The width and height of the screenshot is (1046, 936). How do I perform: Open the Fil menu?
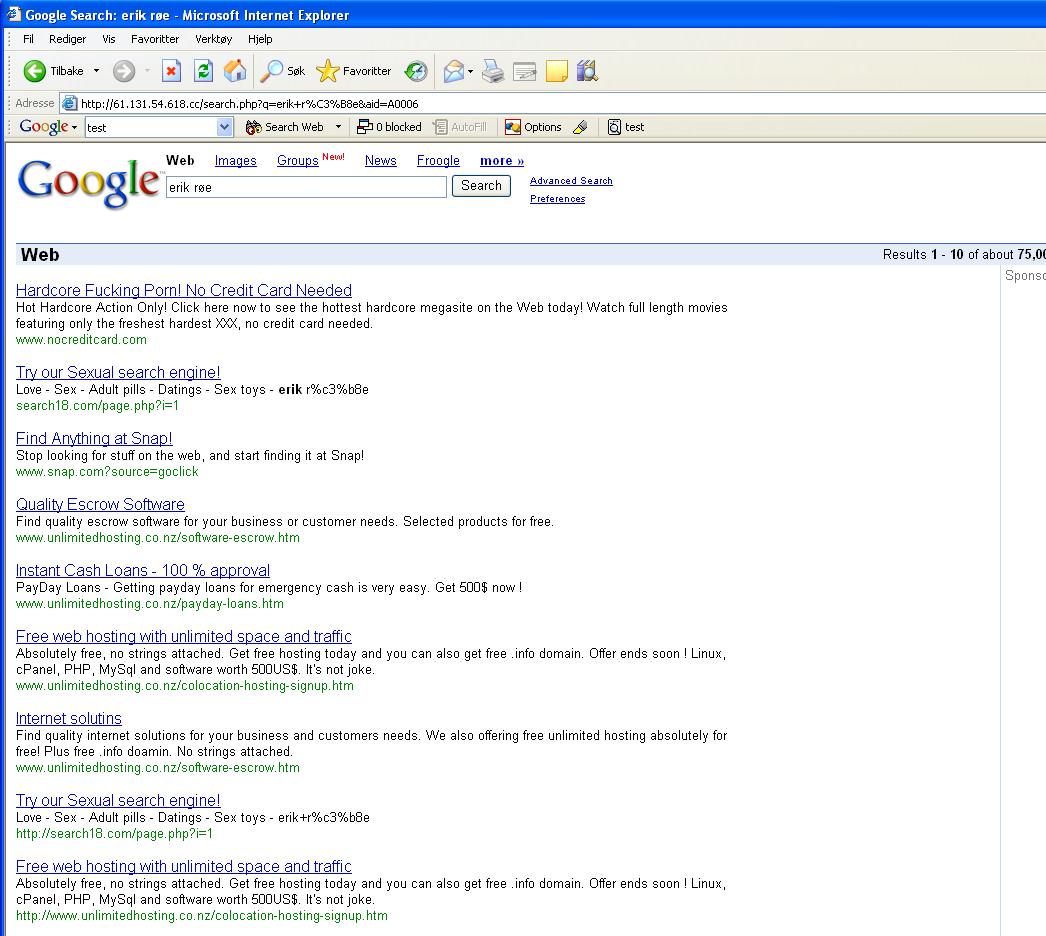point(28,39)
